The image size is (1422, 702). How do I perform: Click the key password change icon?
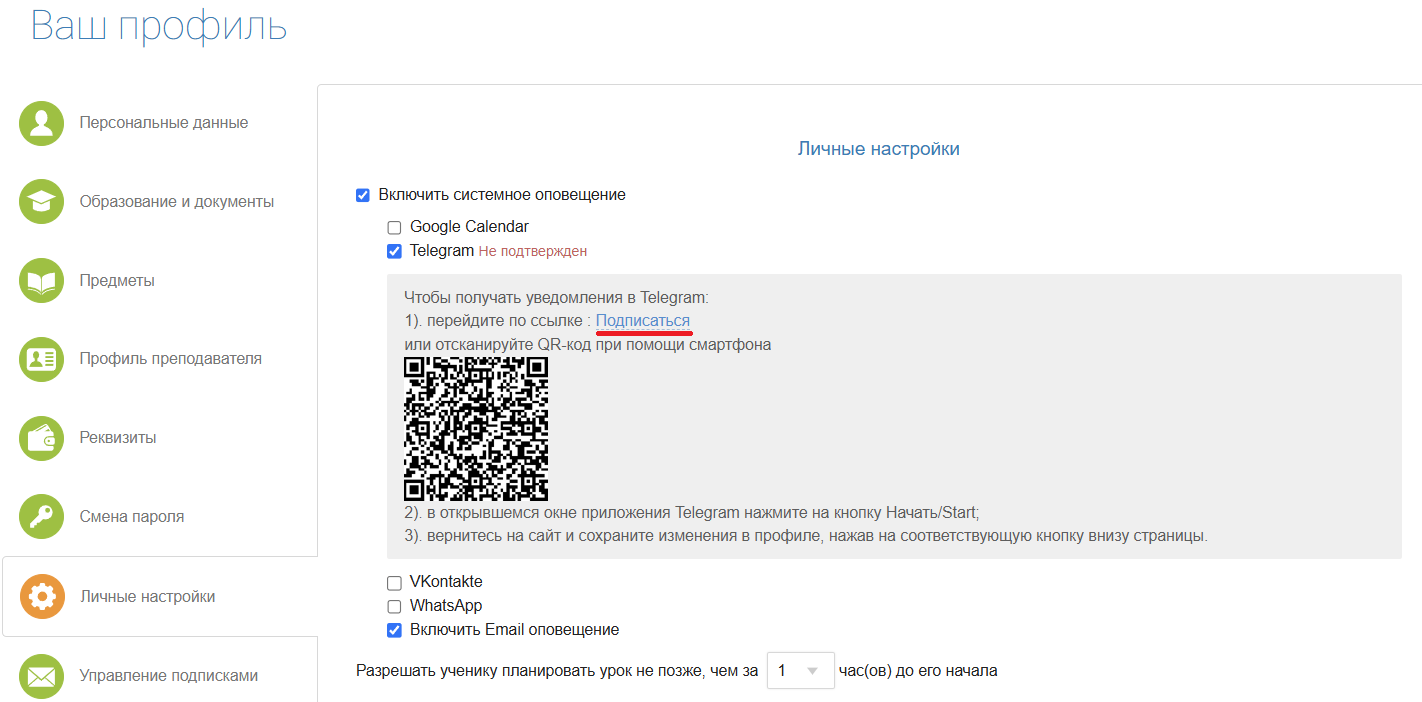[41, 517]
